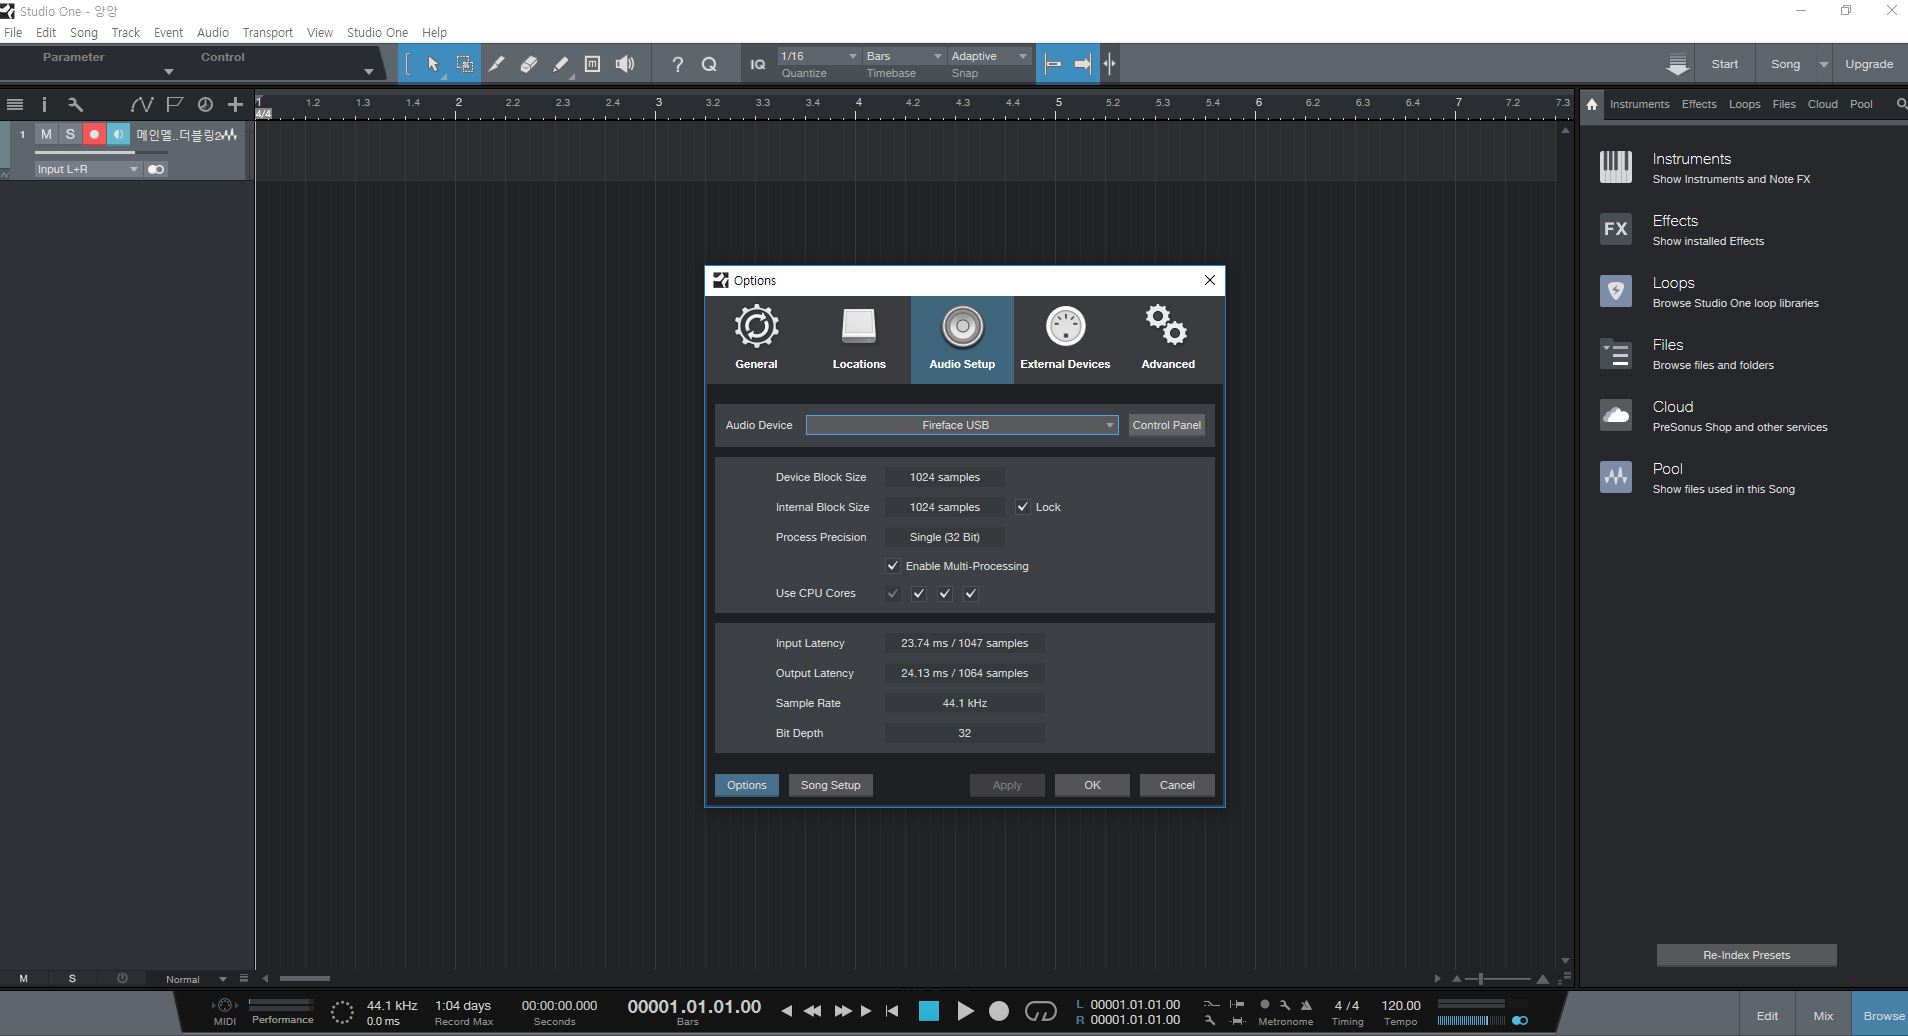Click the browser search magnifier
The image size is (1908, 1036).
[x=1901, y=104]
